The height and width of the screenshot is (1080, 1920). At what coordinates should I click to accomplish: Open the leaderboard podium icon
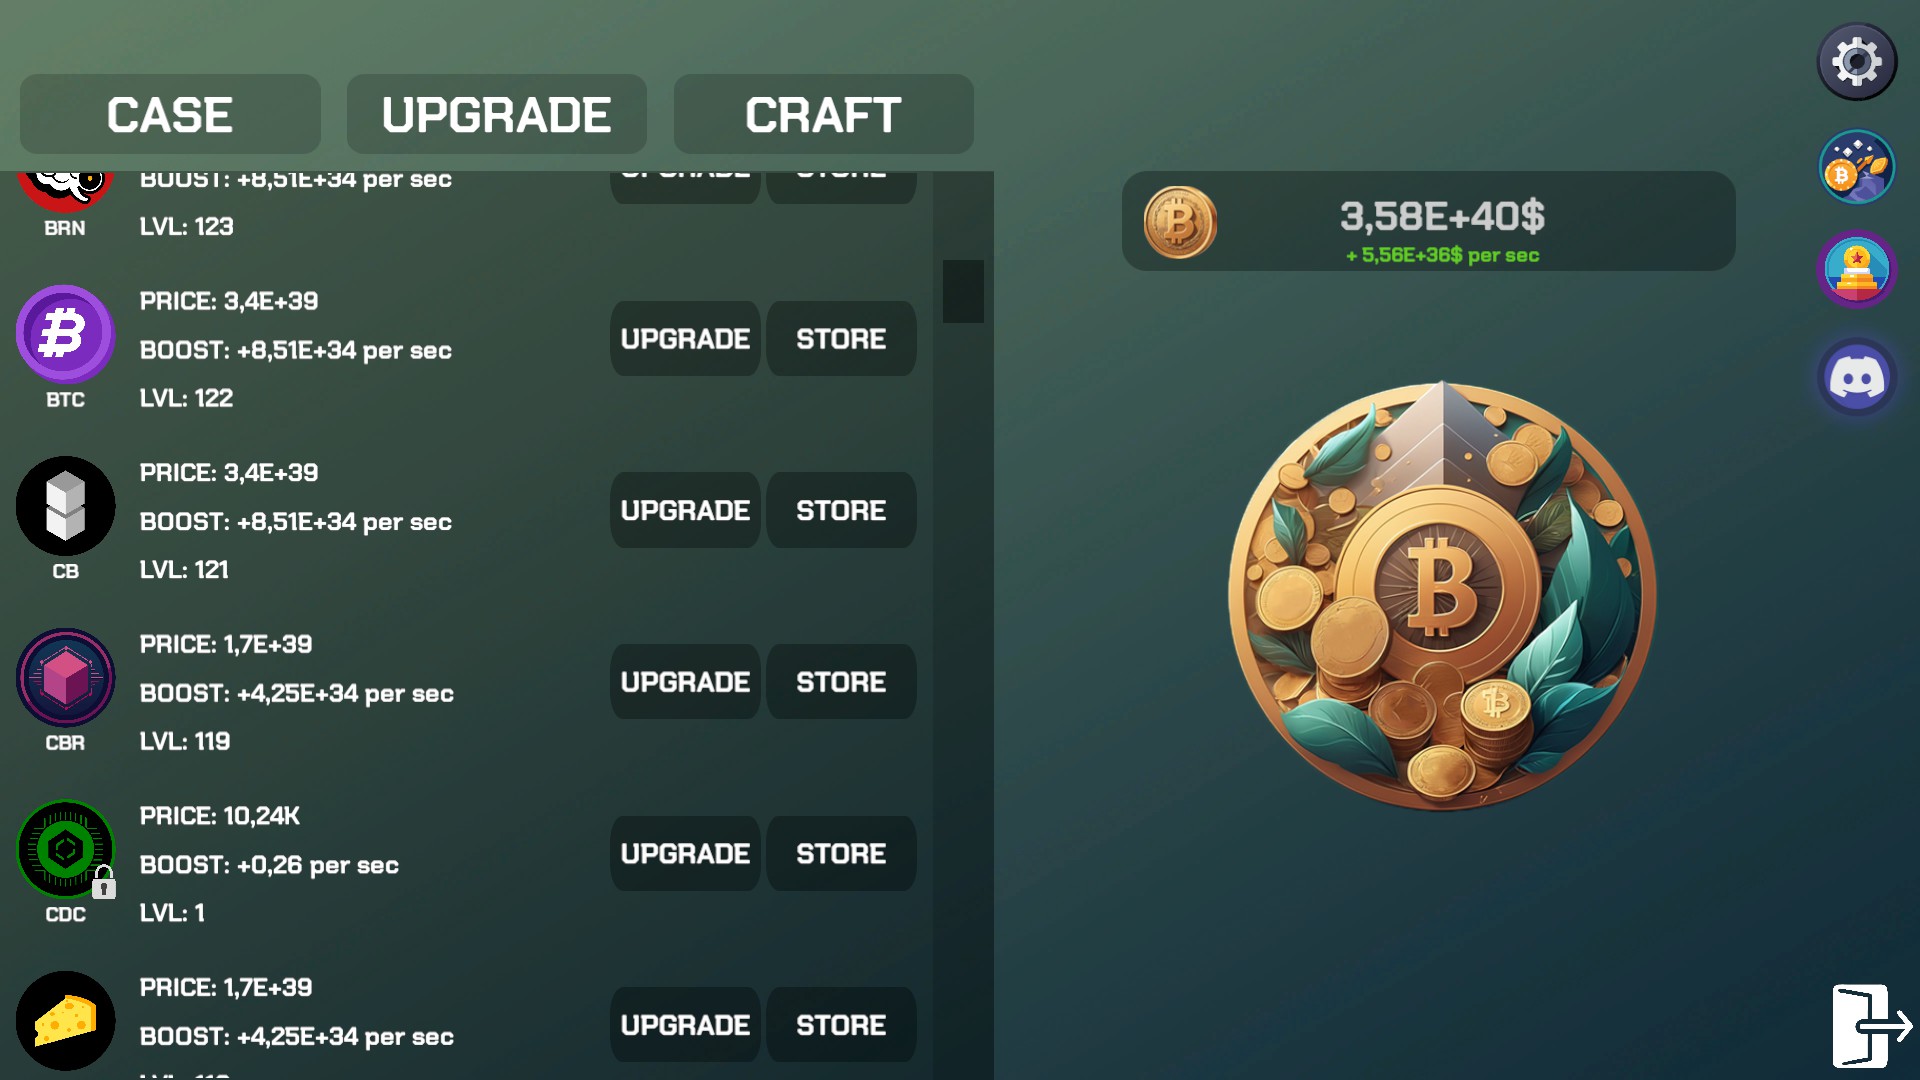point(1857,270)
